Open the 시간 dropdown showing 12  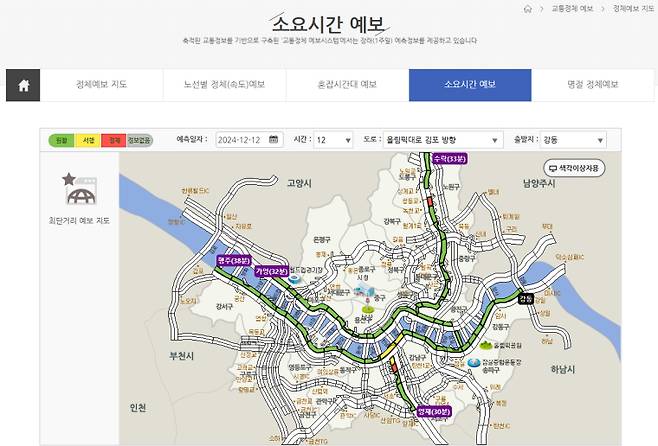[333, 140]
